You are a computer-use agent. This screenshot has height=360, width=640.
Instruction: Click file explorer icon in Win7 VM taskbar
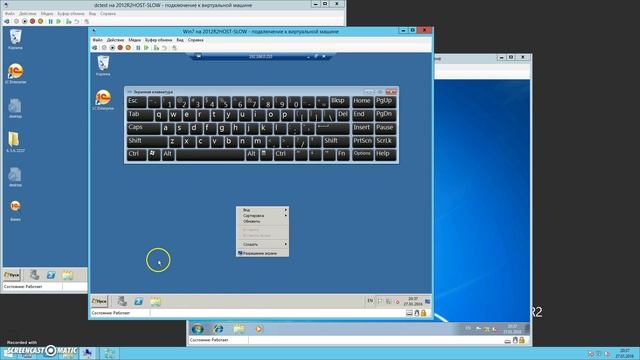156,301
